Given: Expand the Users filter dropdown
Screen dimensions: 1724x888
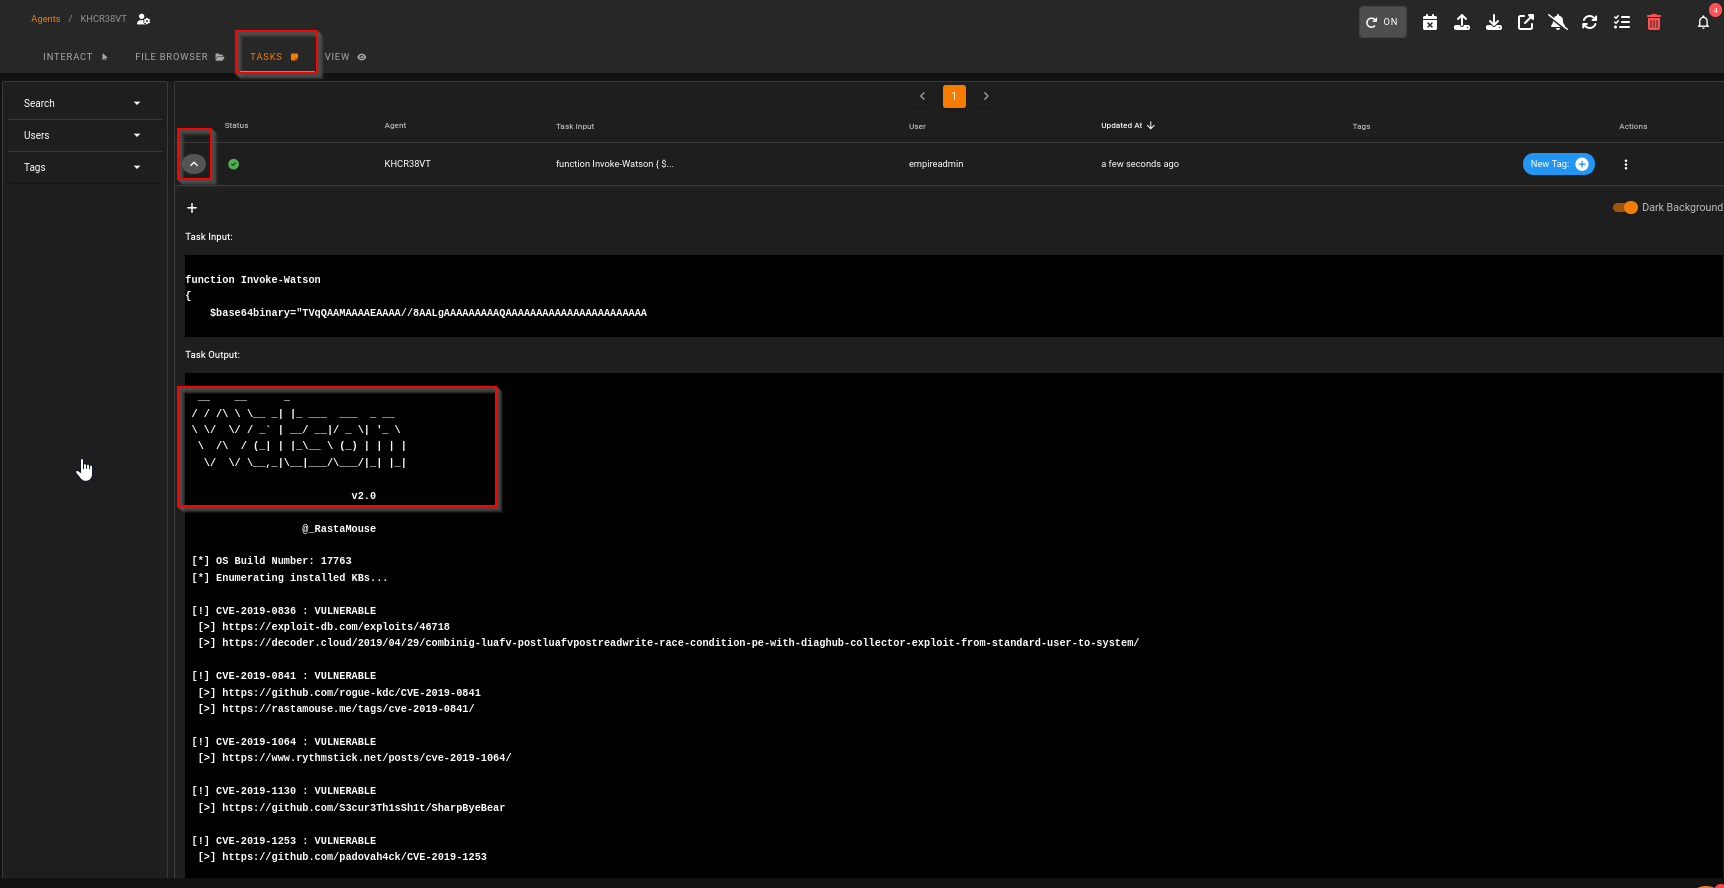Looking at the screenshot, I should click(x=84, y=135).
